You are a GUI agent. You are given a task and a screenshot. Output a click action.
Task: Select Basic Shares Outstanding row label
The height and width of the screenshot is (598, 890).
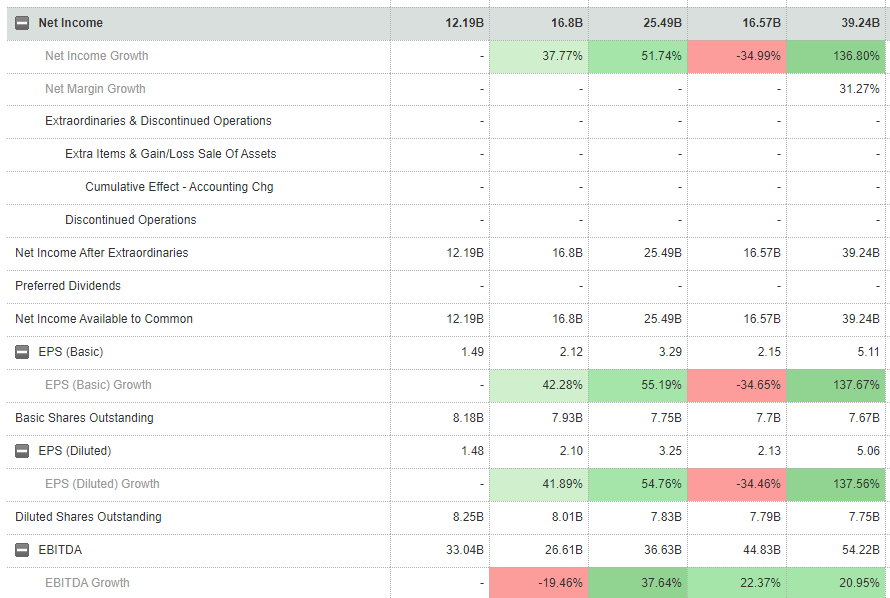tap(84, 418)
